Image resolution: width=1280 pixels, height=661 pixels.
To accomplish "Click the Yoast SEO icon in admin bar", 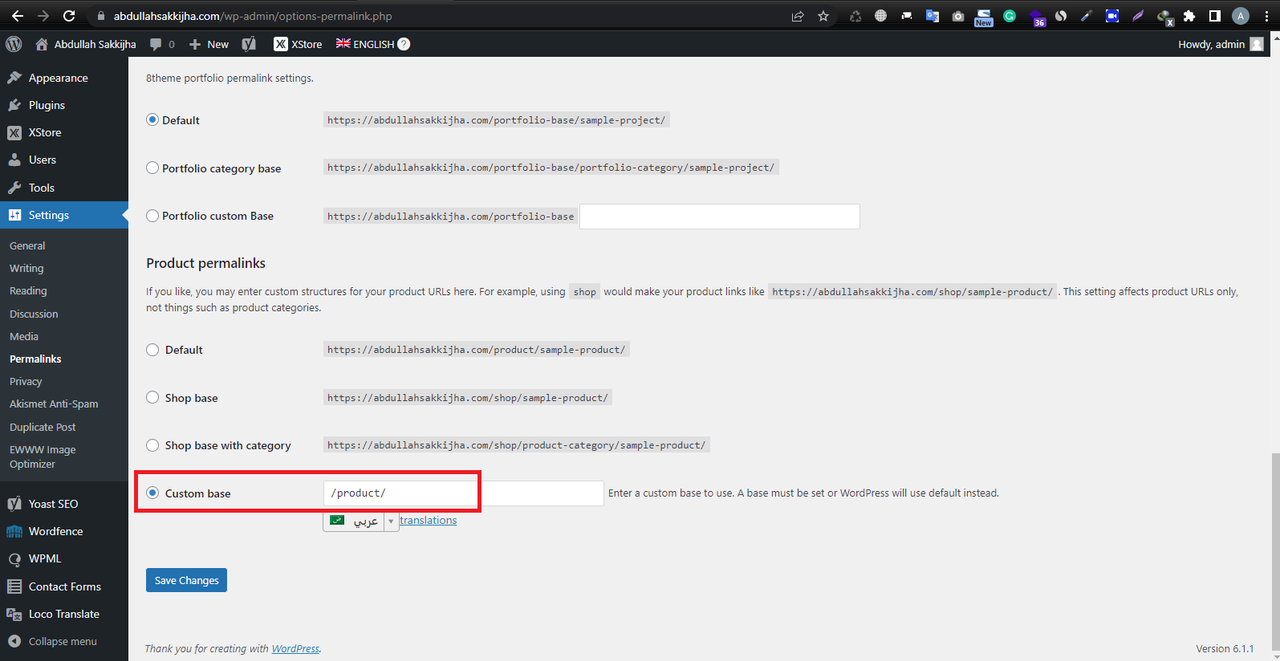I will [250, 44].
